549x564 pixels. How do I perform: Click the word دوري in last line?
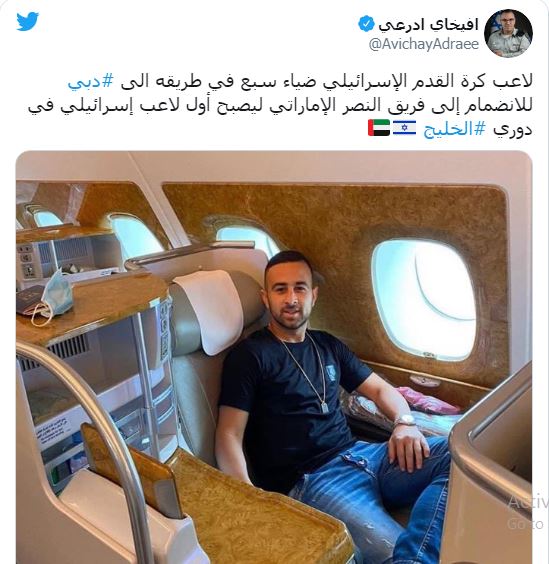pos(512,129)
